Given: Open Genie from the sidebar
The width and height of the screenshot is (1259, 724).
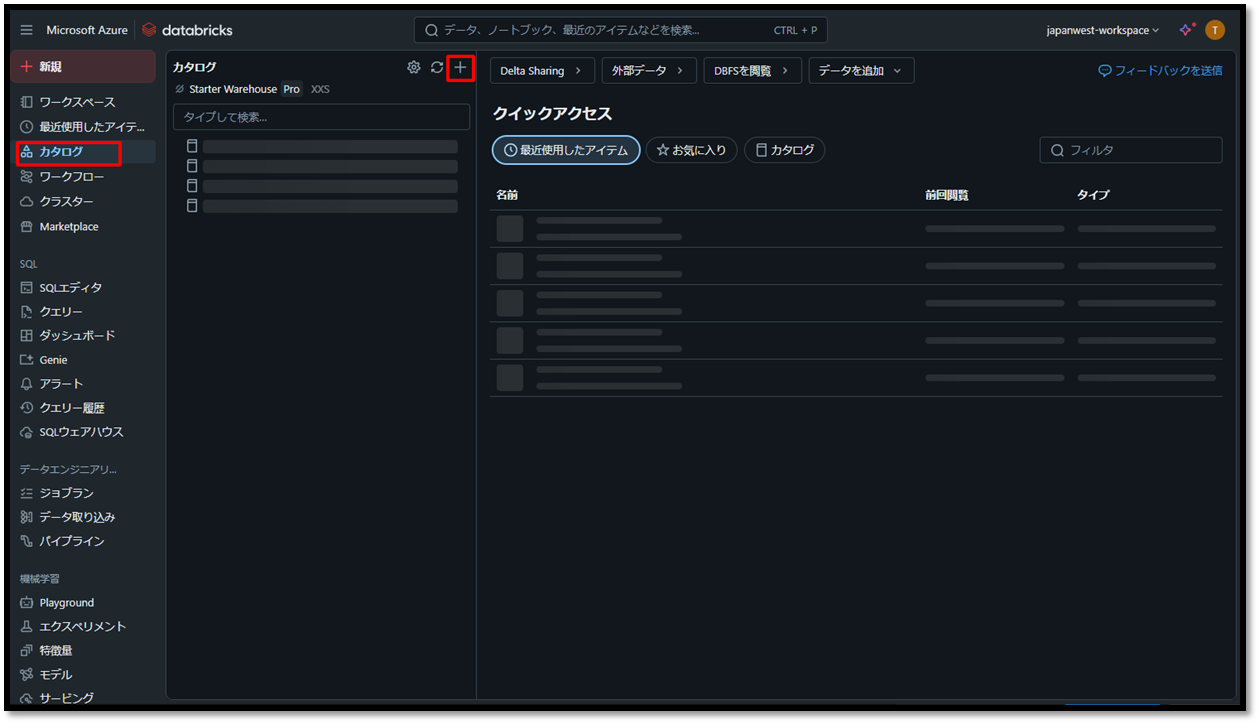Looking at the screenshot, I should click(53, 360).
